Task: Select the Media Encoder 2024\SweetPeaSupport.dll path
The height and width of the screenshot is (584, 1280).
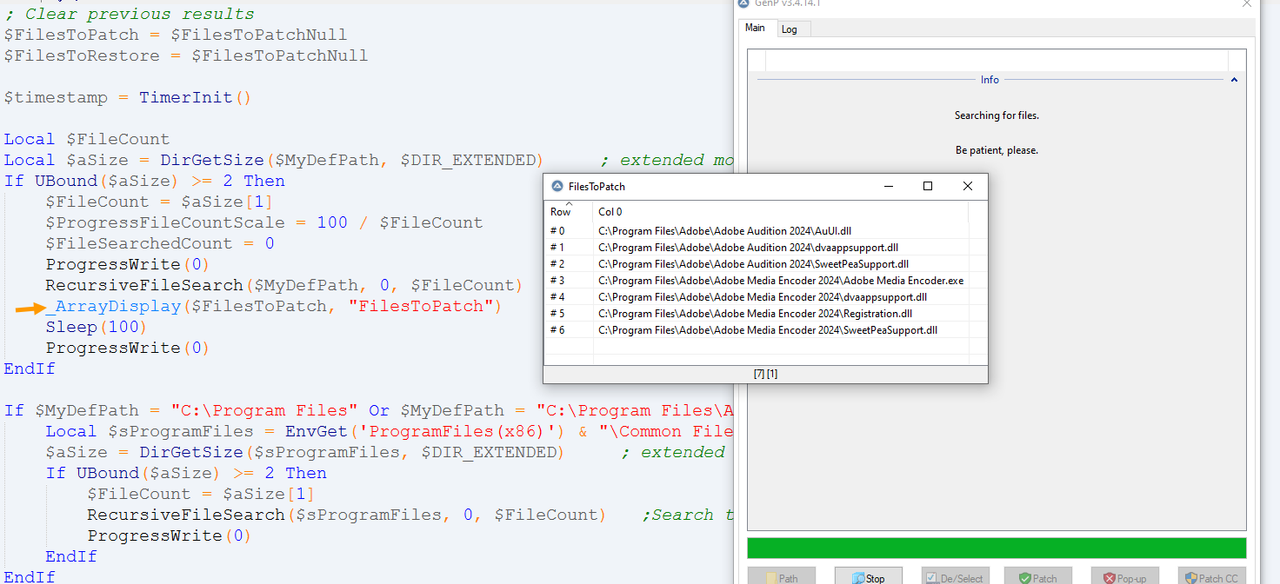Action: (x=767, y=330)
